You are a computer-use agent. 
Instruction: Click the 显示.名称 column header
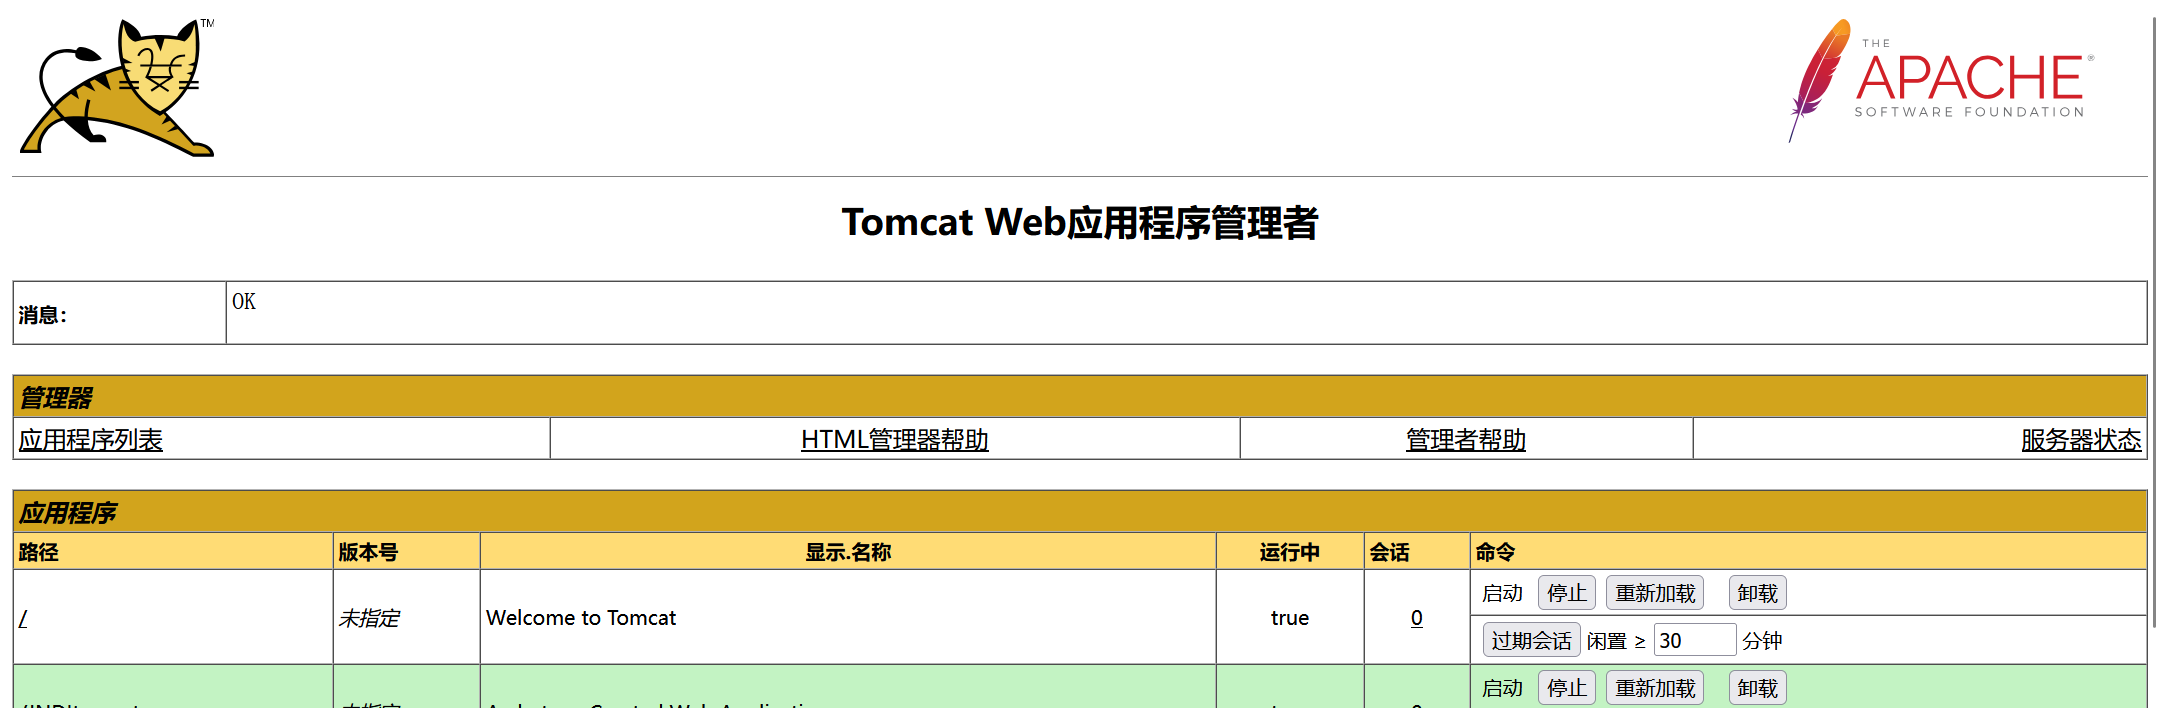[x=848, y=552]
